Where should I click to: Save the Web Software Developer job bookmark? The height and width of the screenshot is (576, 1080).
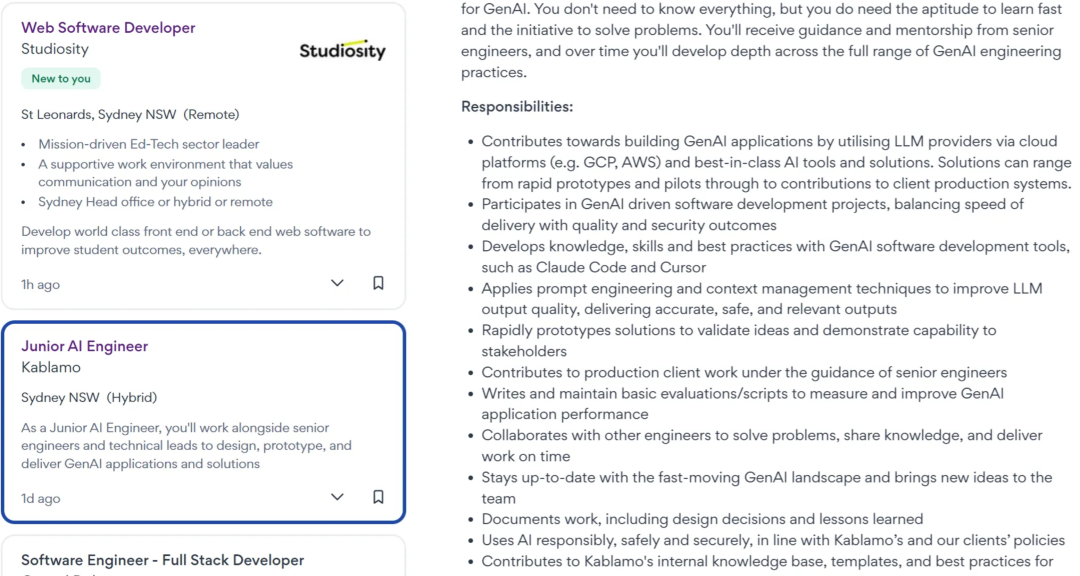click(x=378, y=283)
